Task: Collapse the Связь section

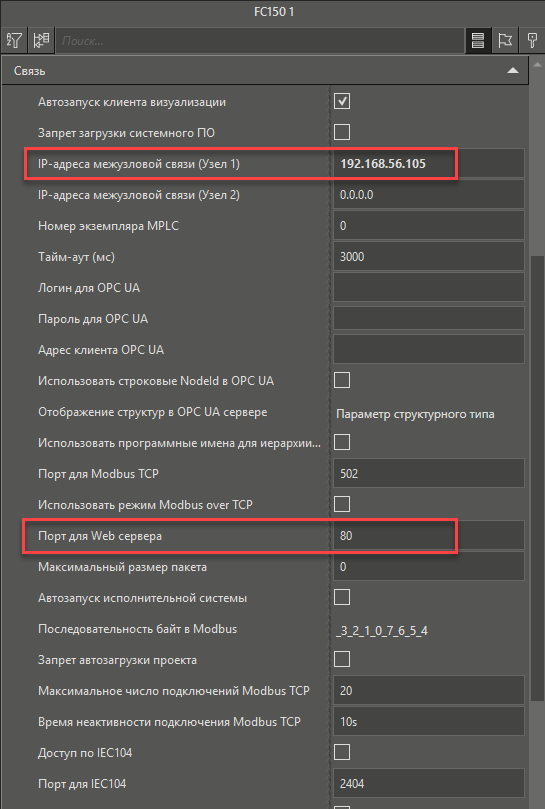Action: coord(512,71)
